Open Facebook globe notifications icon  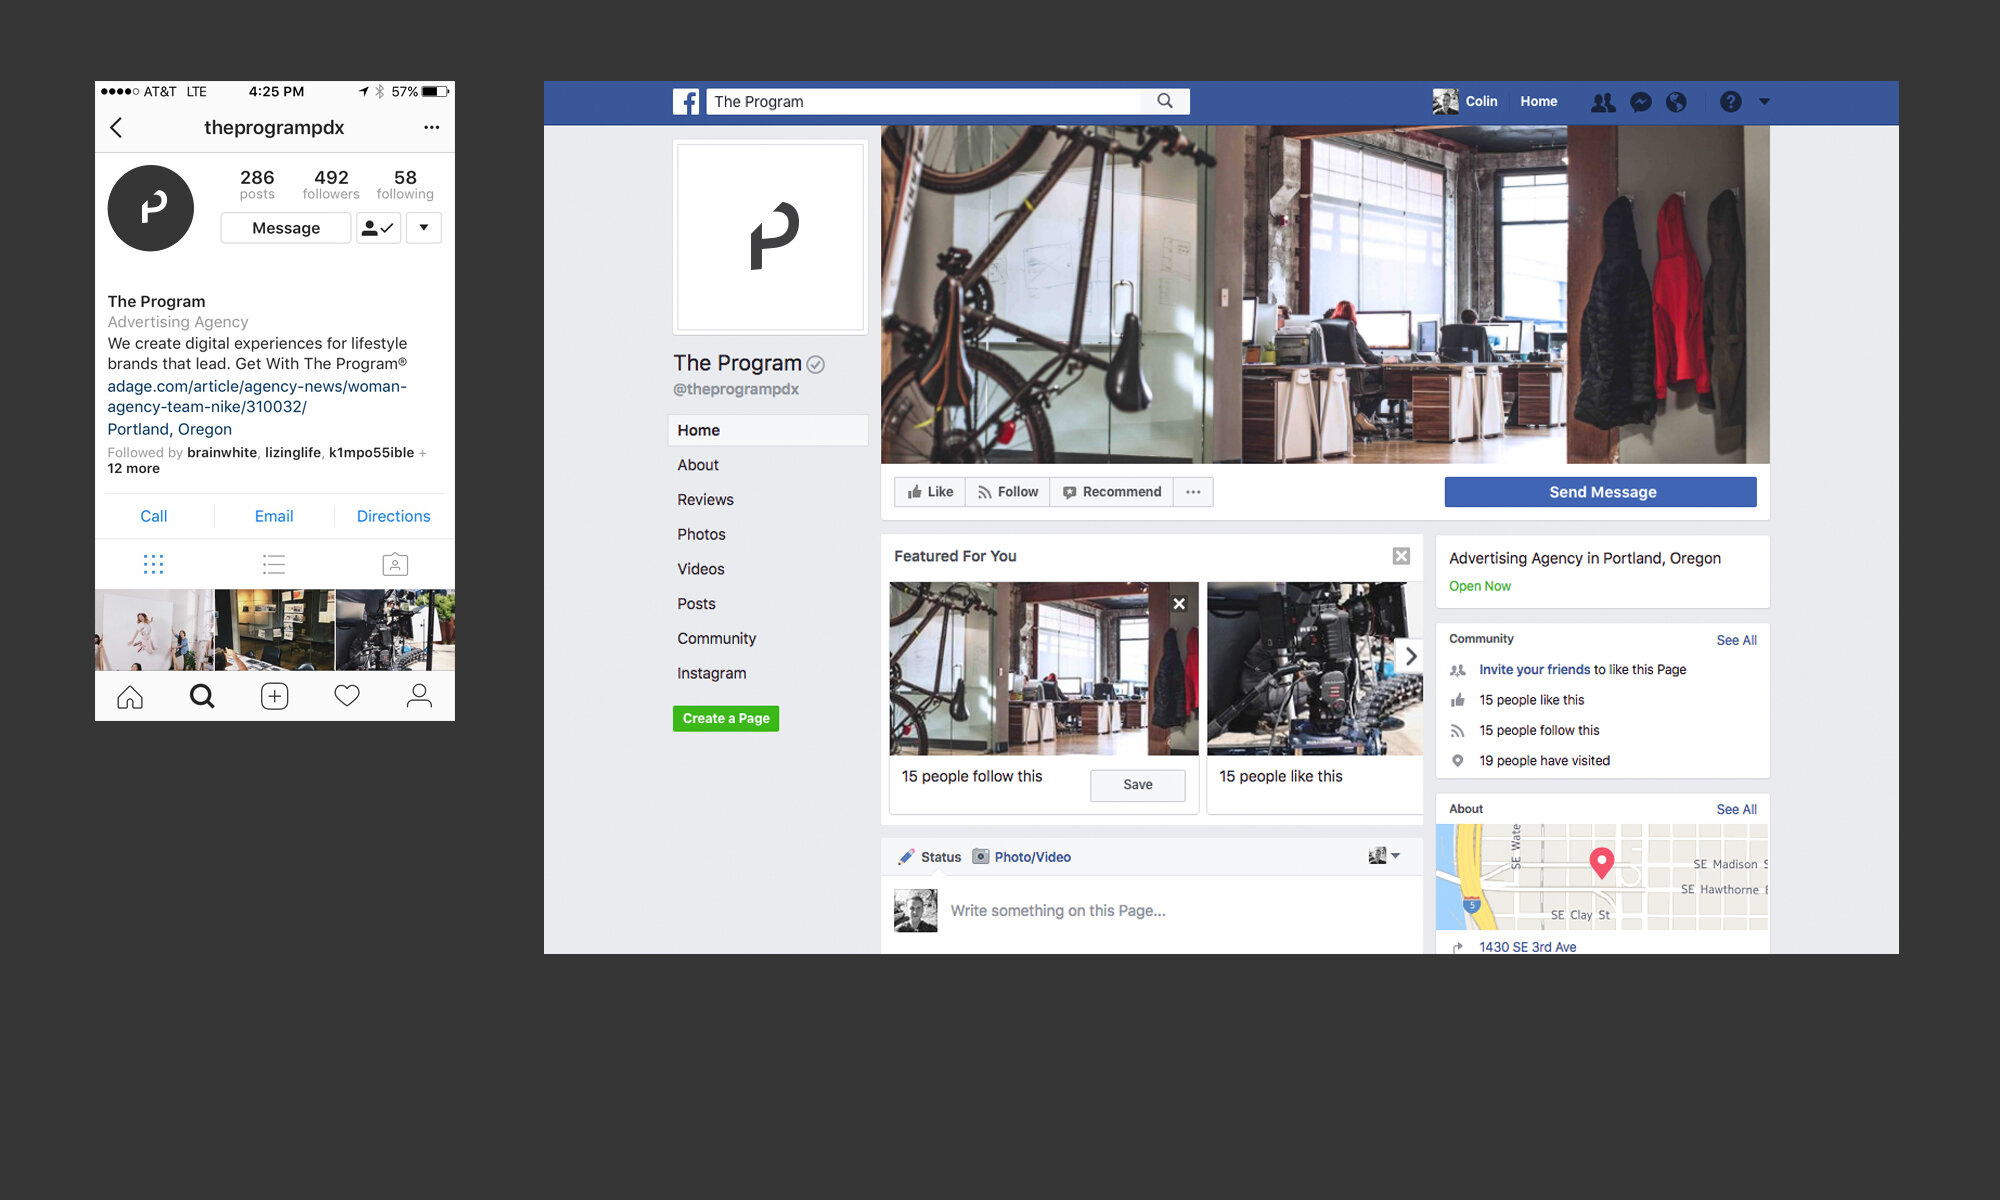click(x=1677, y=101)
